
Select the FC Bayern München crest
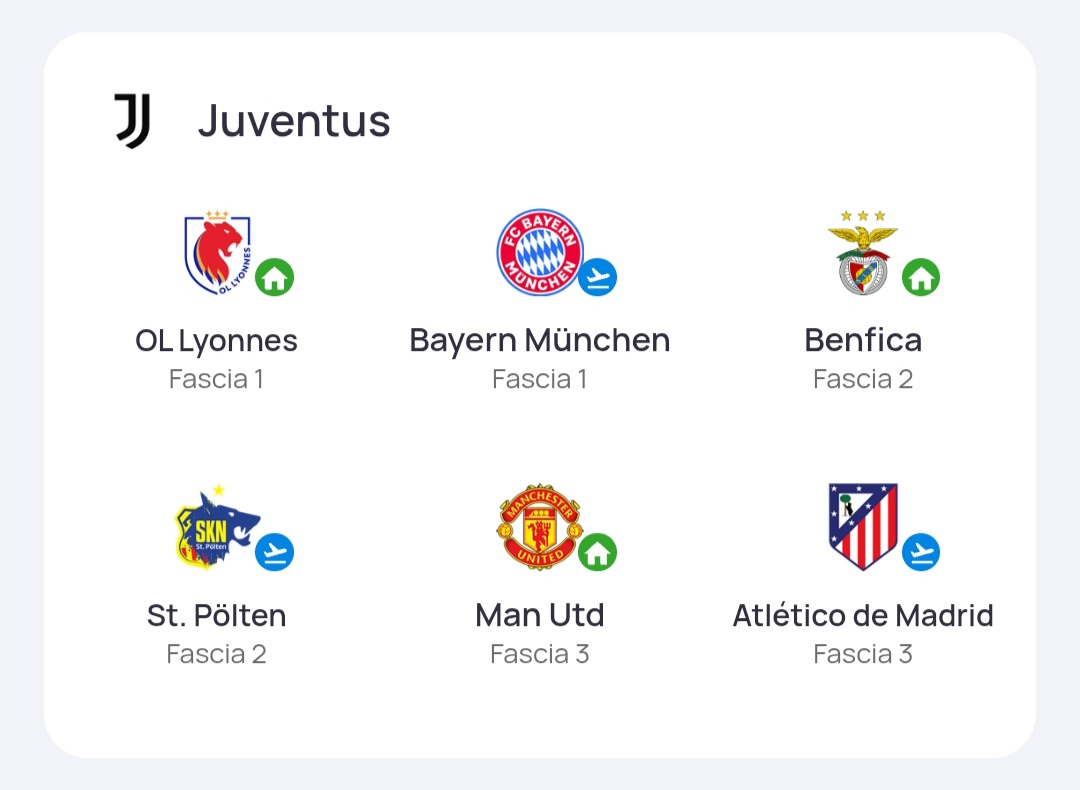[540, 252]
